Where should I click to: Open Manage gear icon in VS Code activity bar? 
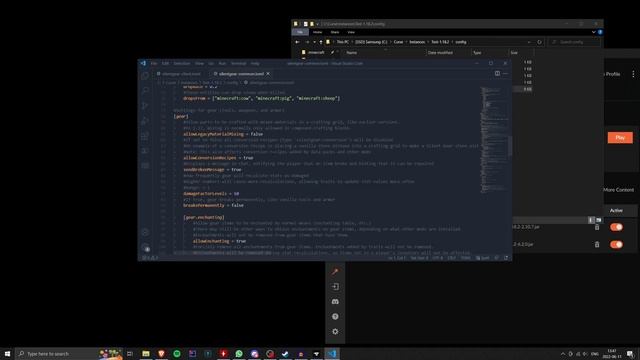pos(145,247)
